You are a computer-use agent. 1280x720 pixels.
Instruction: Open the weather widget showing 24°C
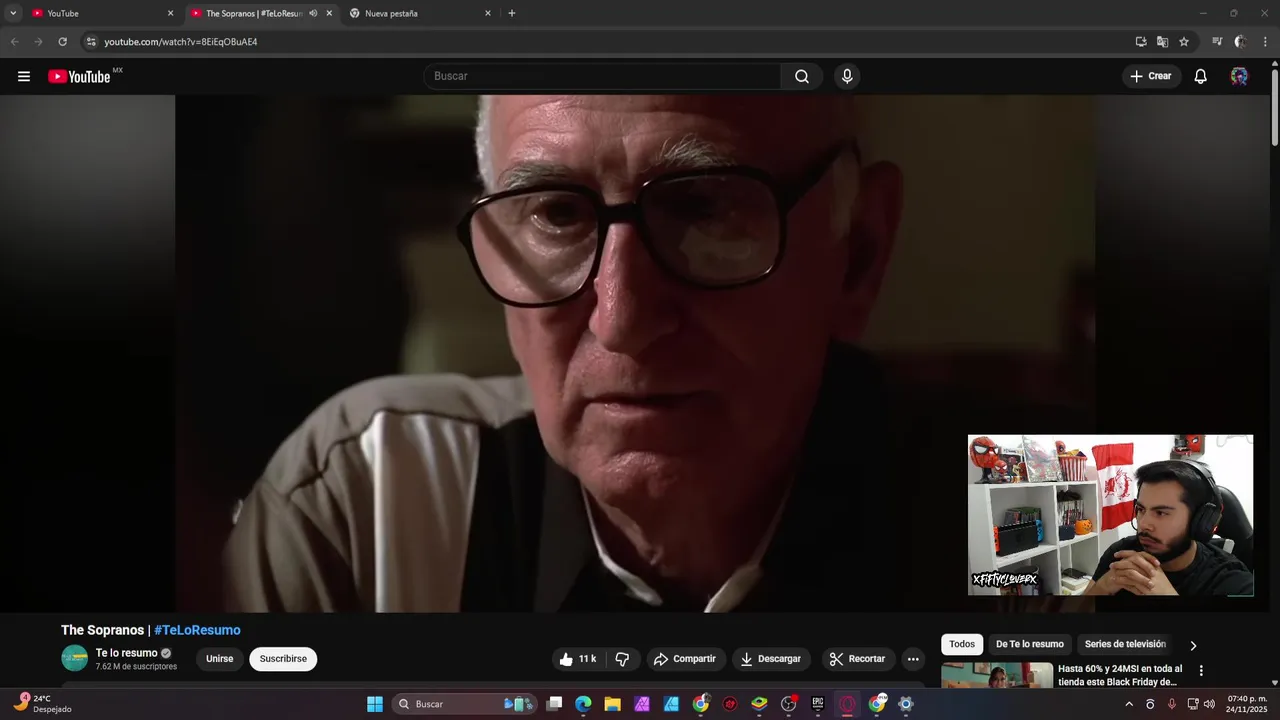tap(43, 704)
